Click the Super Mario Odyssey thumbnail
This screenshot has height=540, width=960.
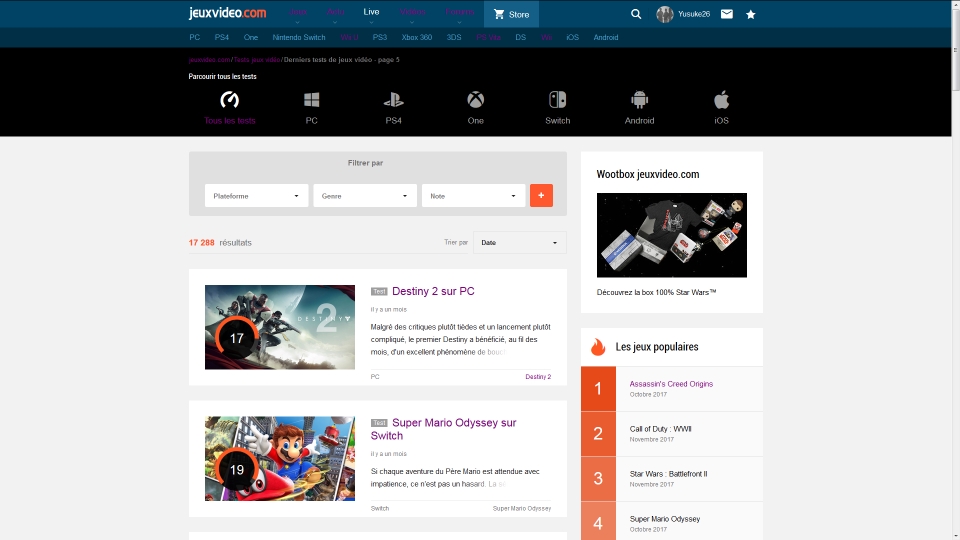pos(280,459)
